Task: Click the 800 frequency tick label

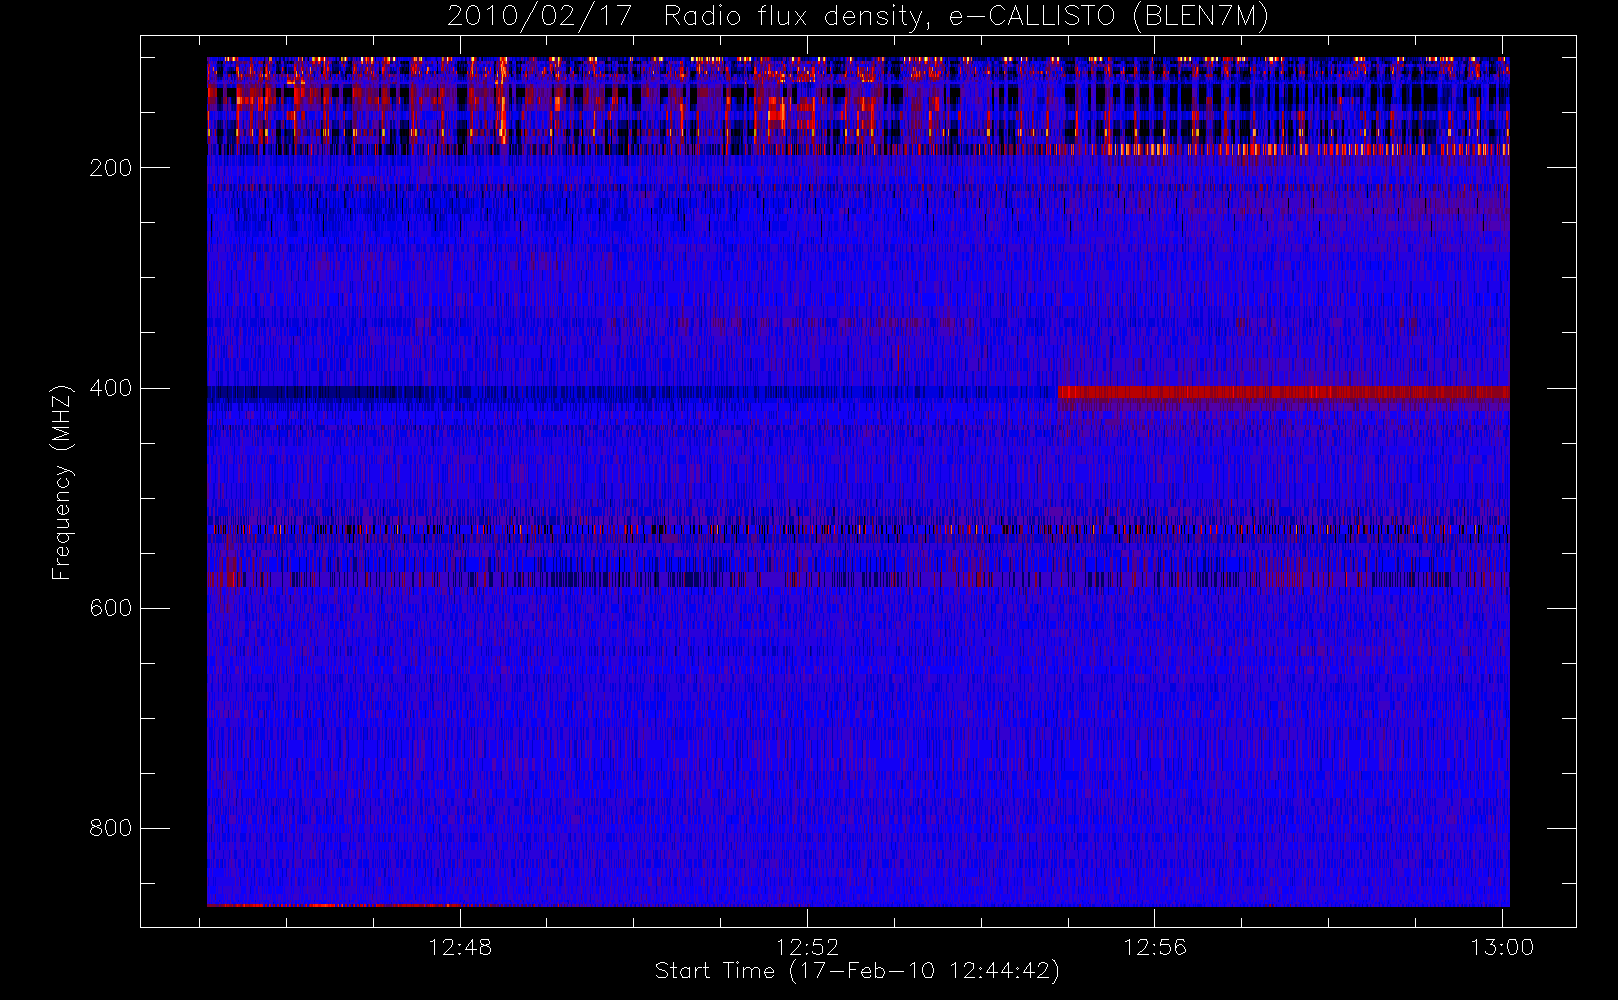Action: pyautogui.click(x=111, y=828)
